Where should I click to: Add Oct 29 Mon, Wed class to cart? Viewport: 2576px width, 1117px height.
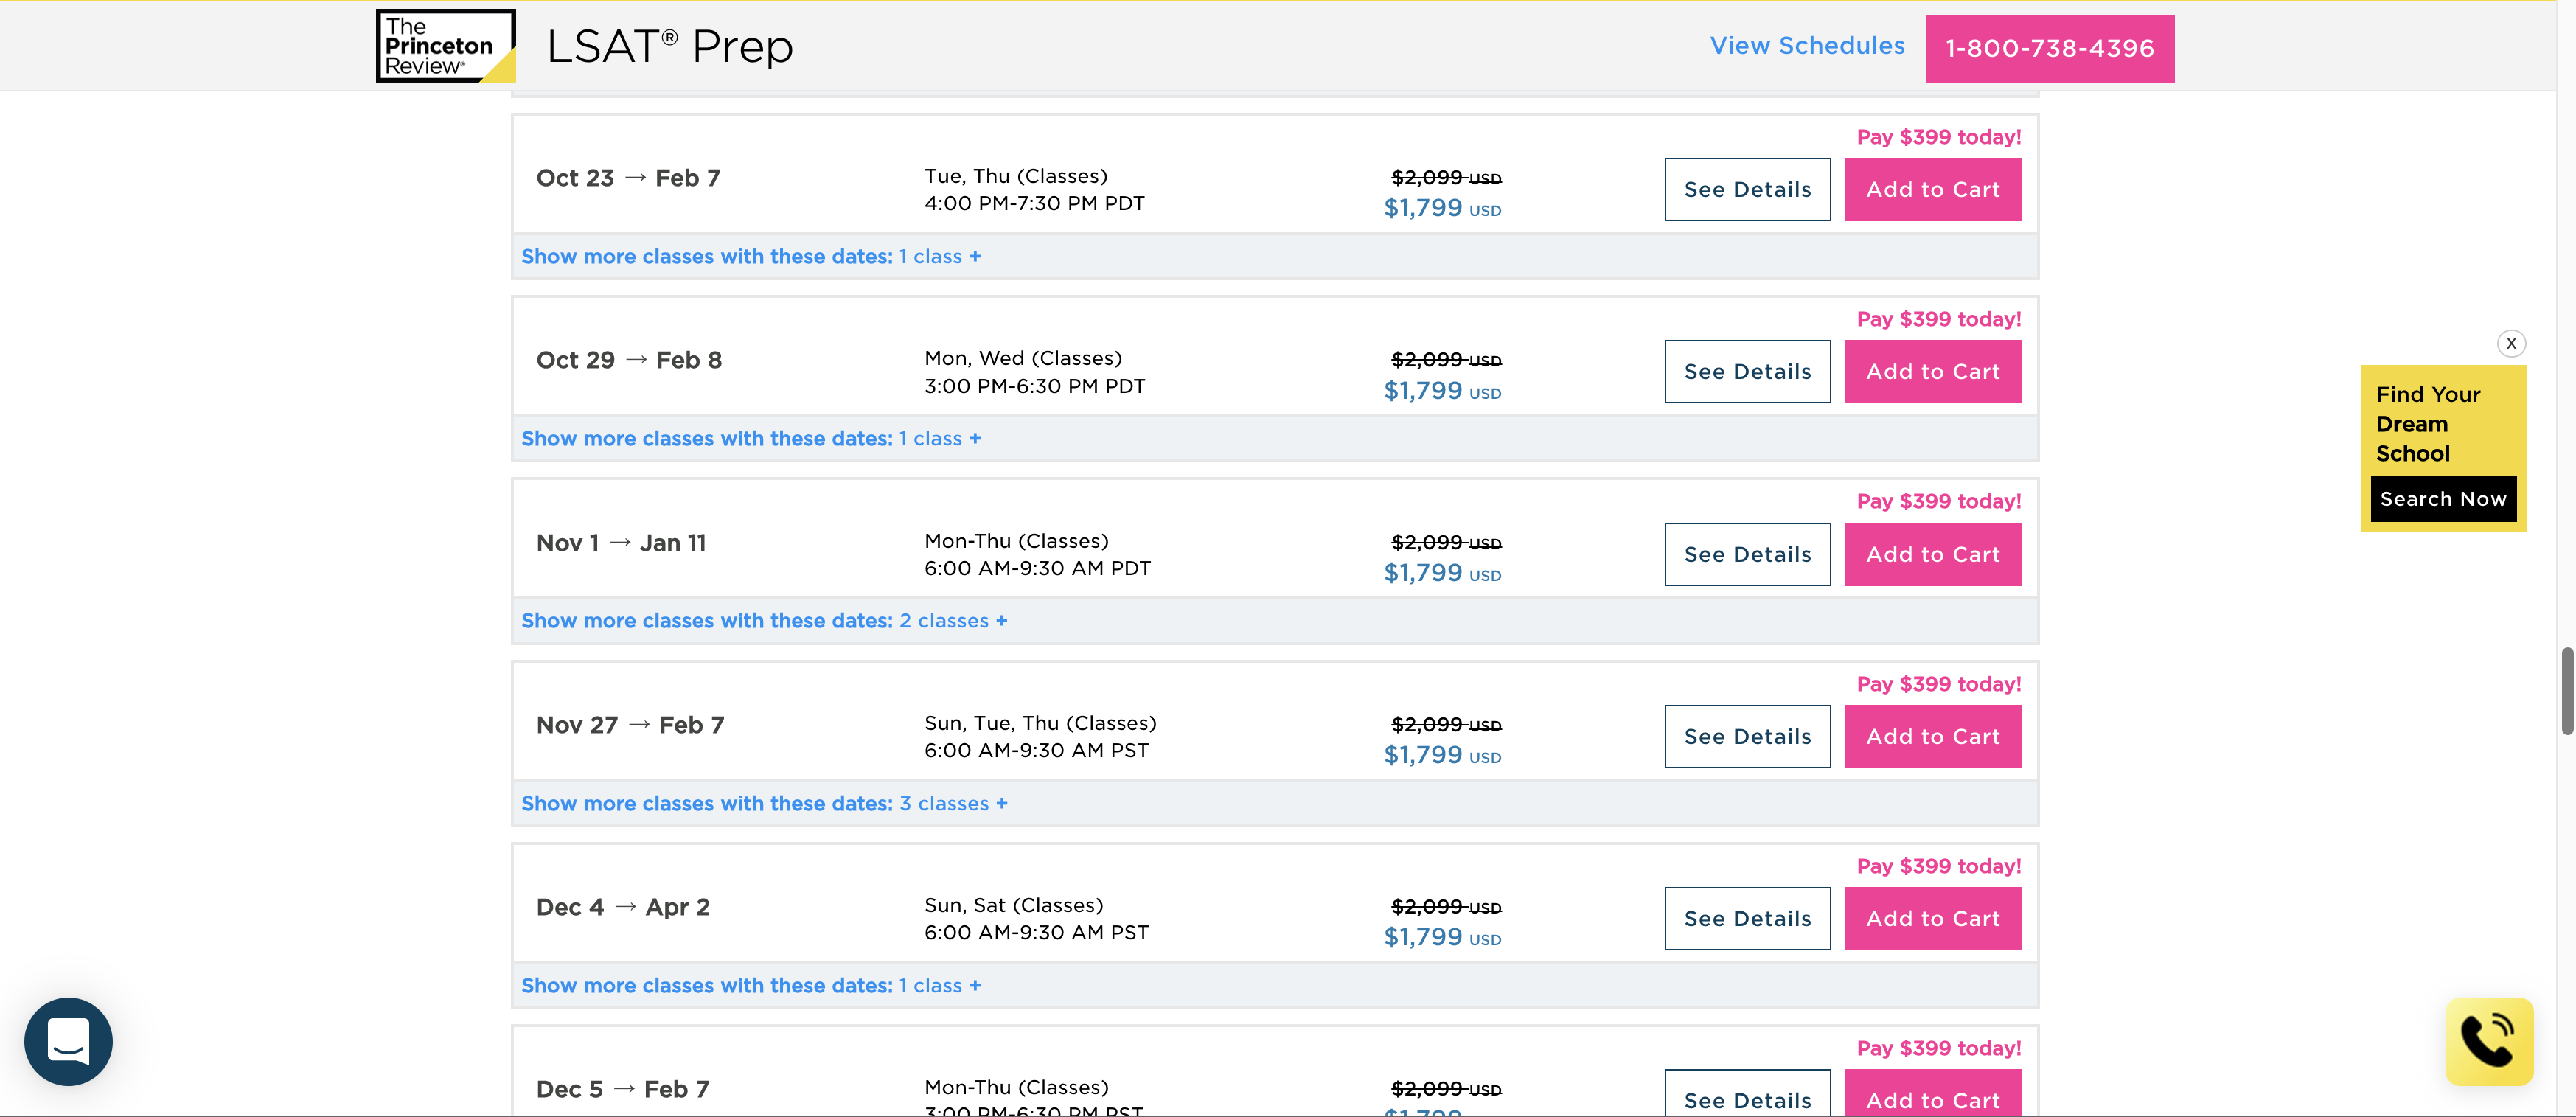pyautogui.click(x=1932, y=372)
